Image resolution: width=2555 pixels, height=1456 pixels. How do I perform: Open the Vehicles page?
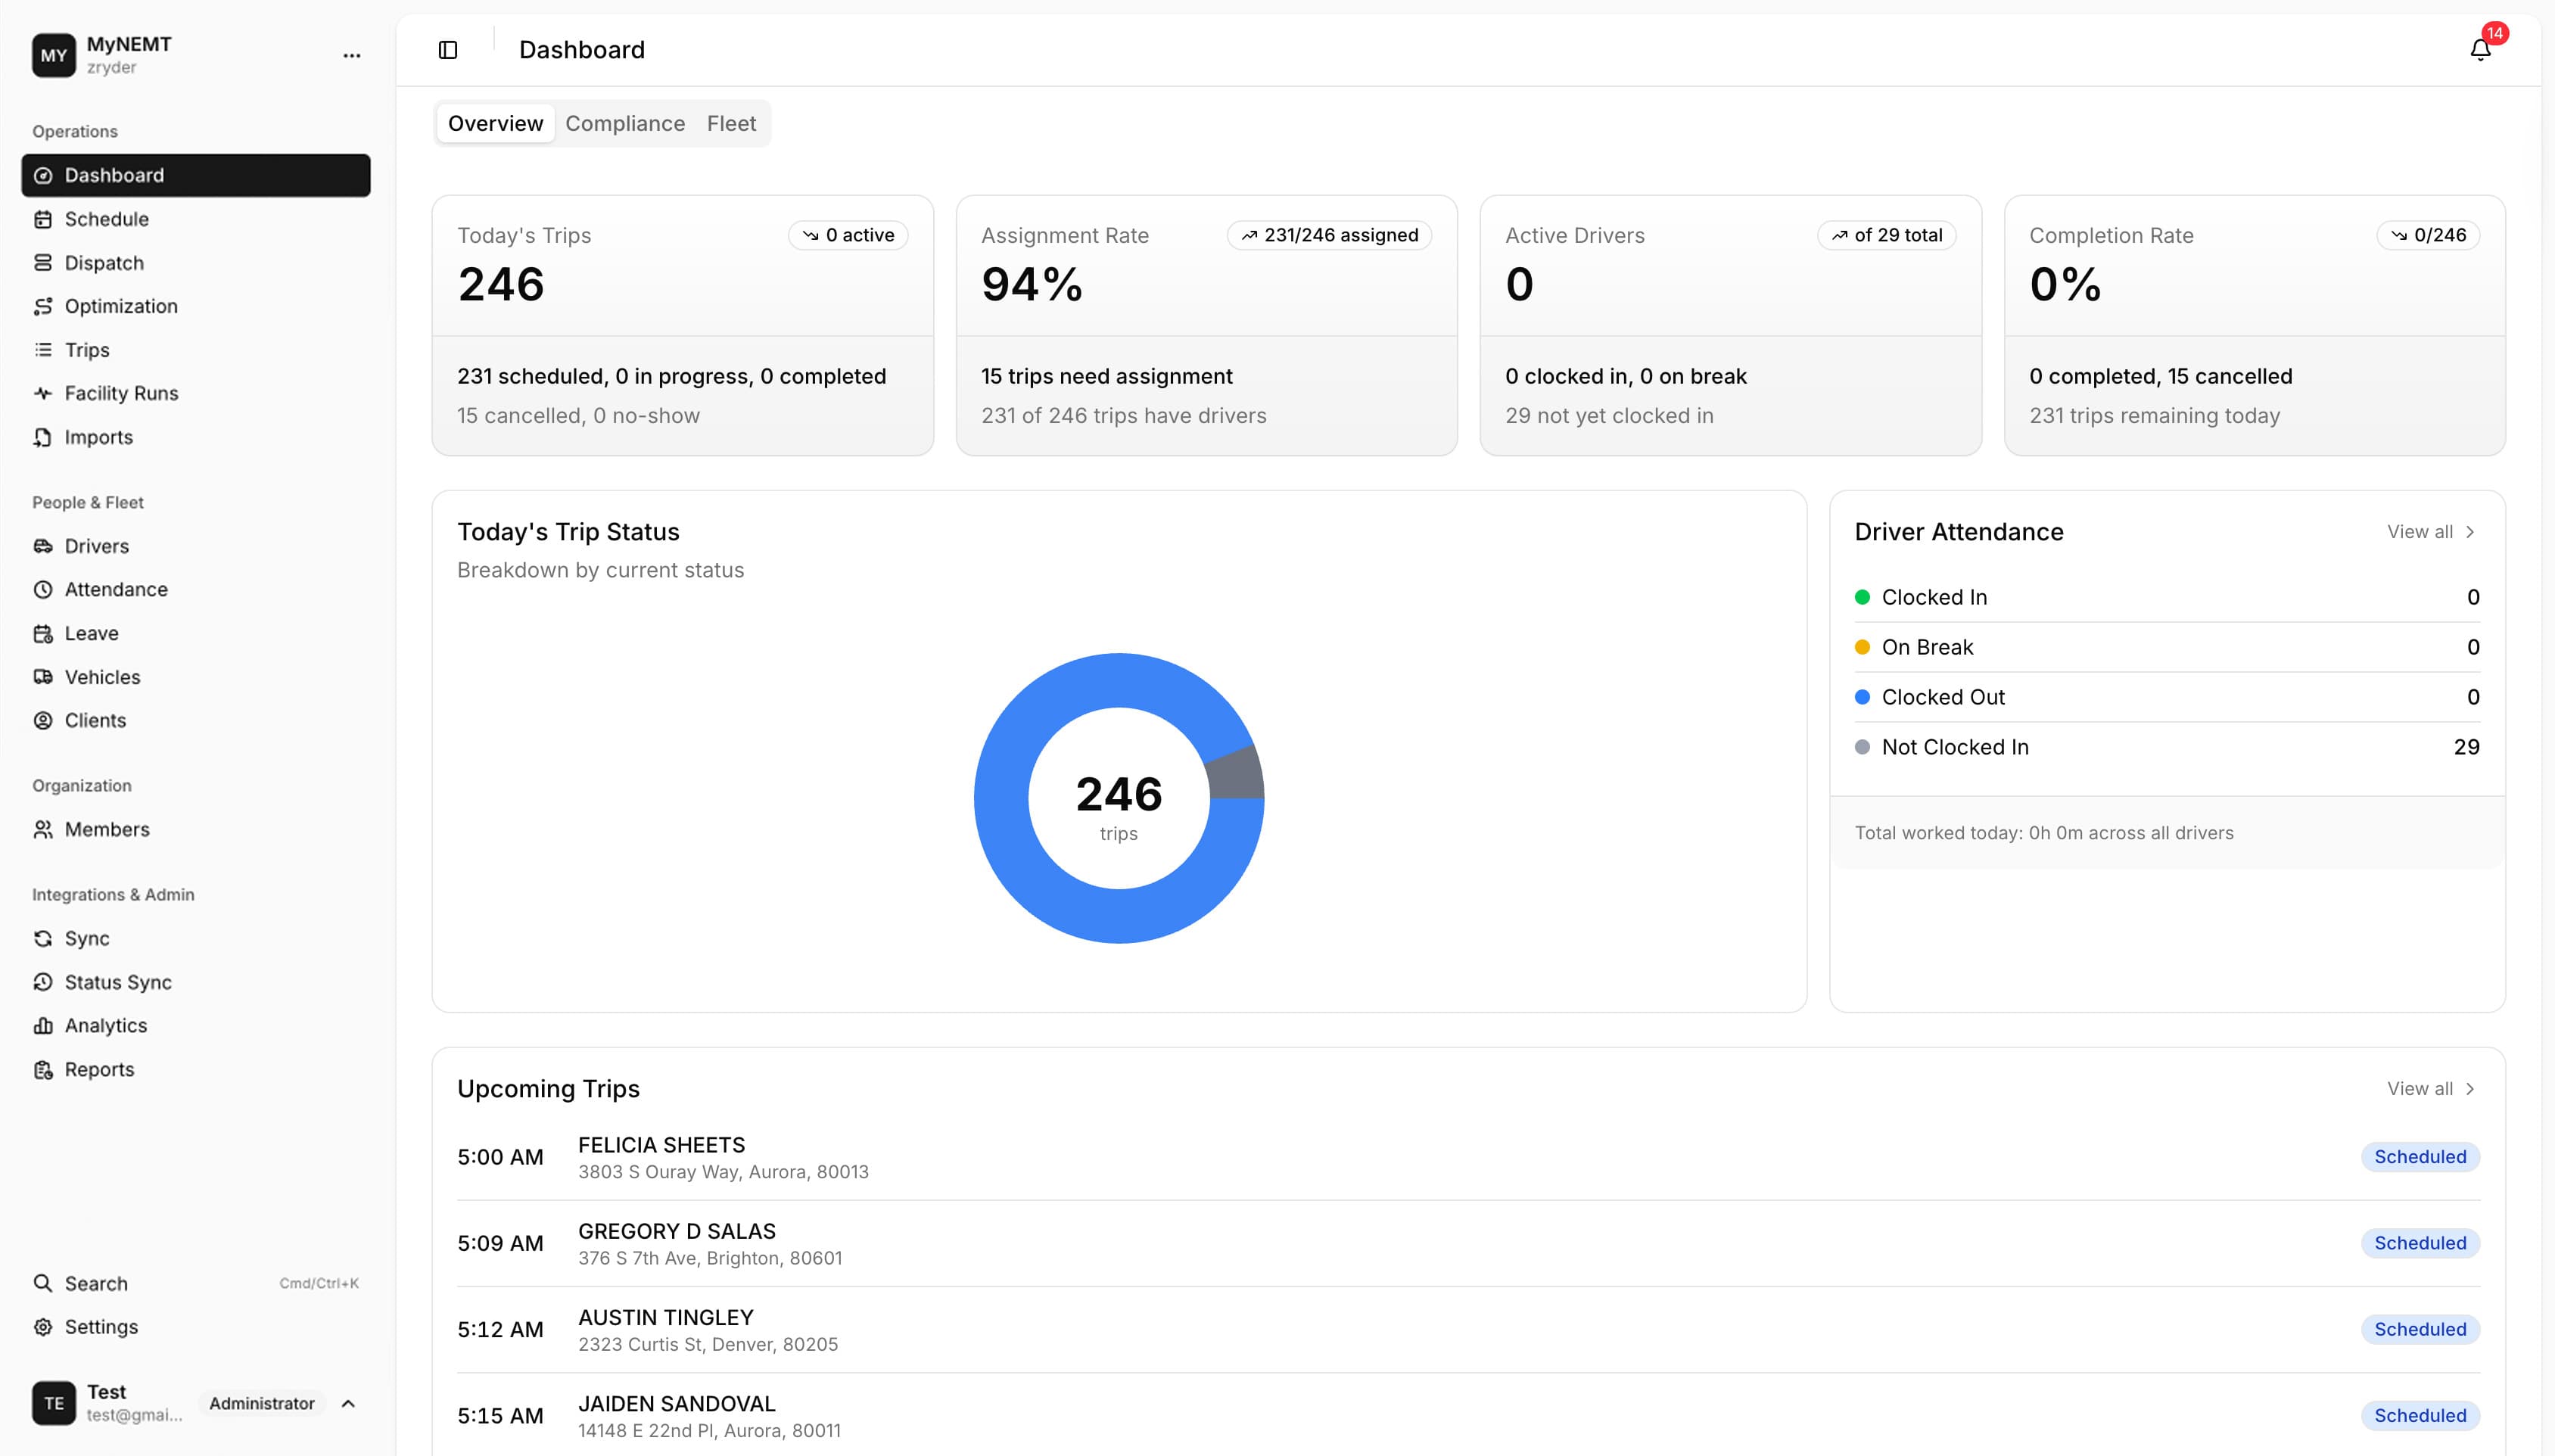pos(101,677)
